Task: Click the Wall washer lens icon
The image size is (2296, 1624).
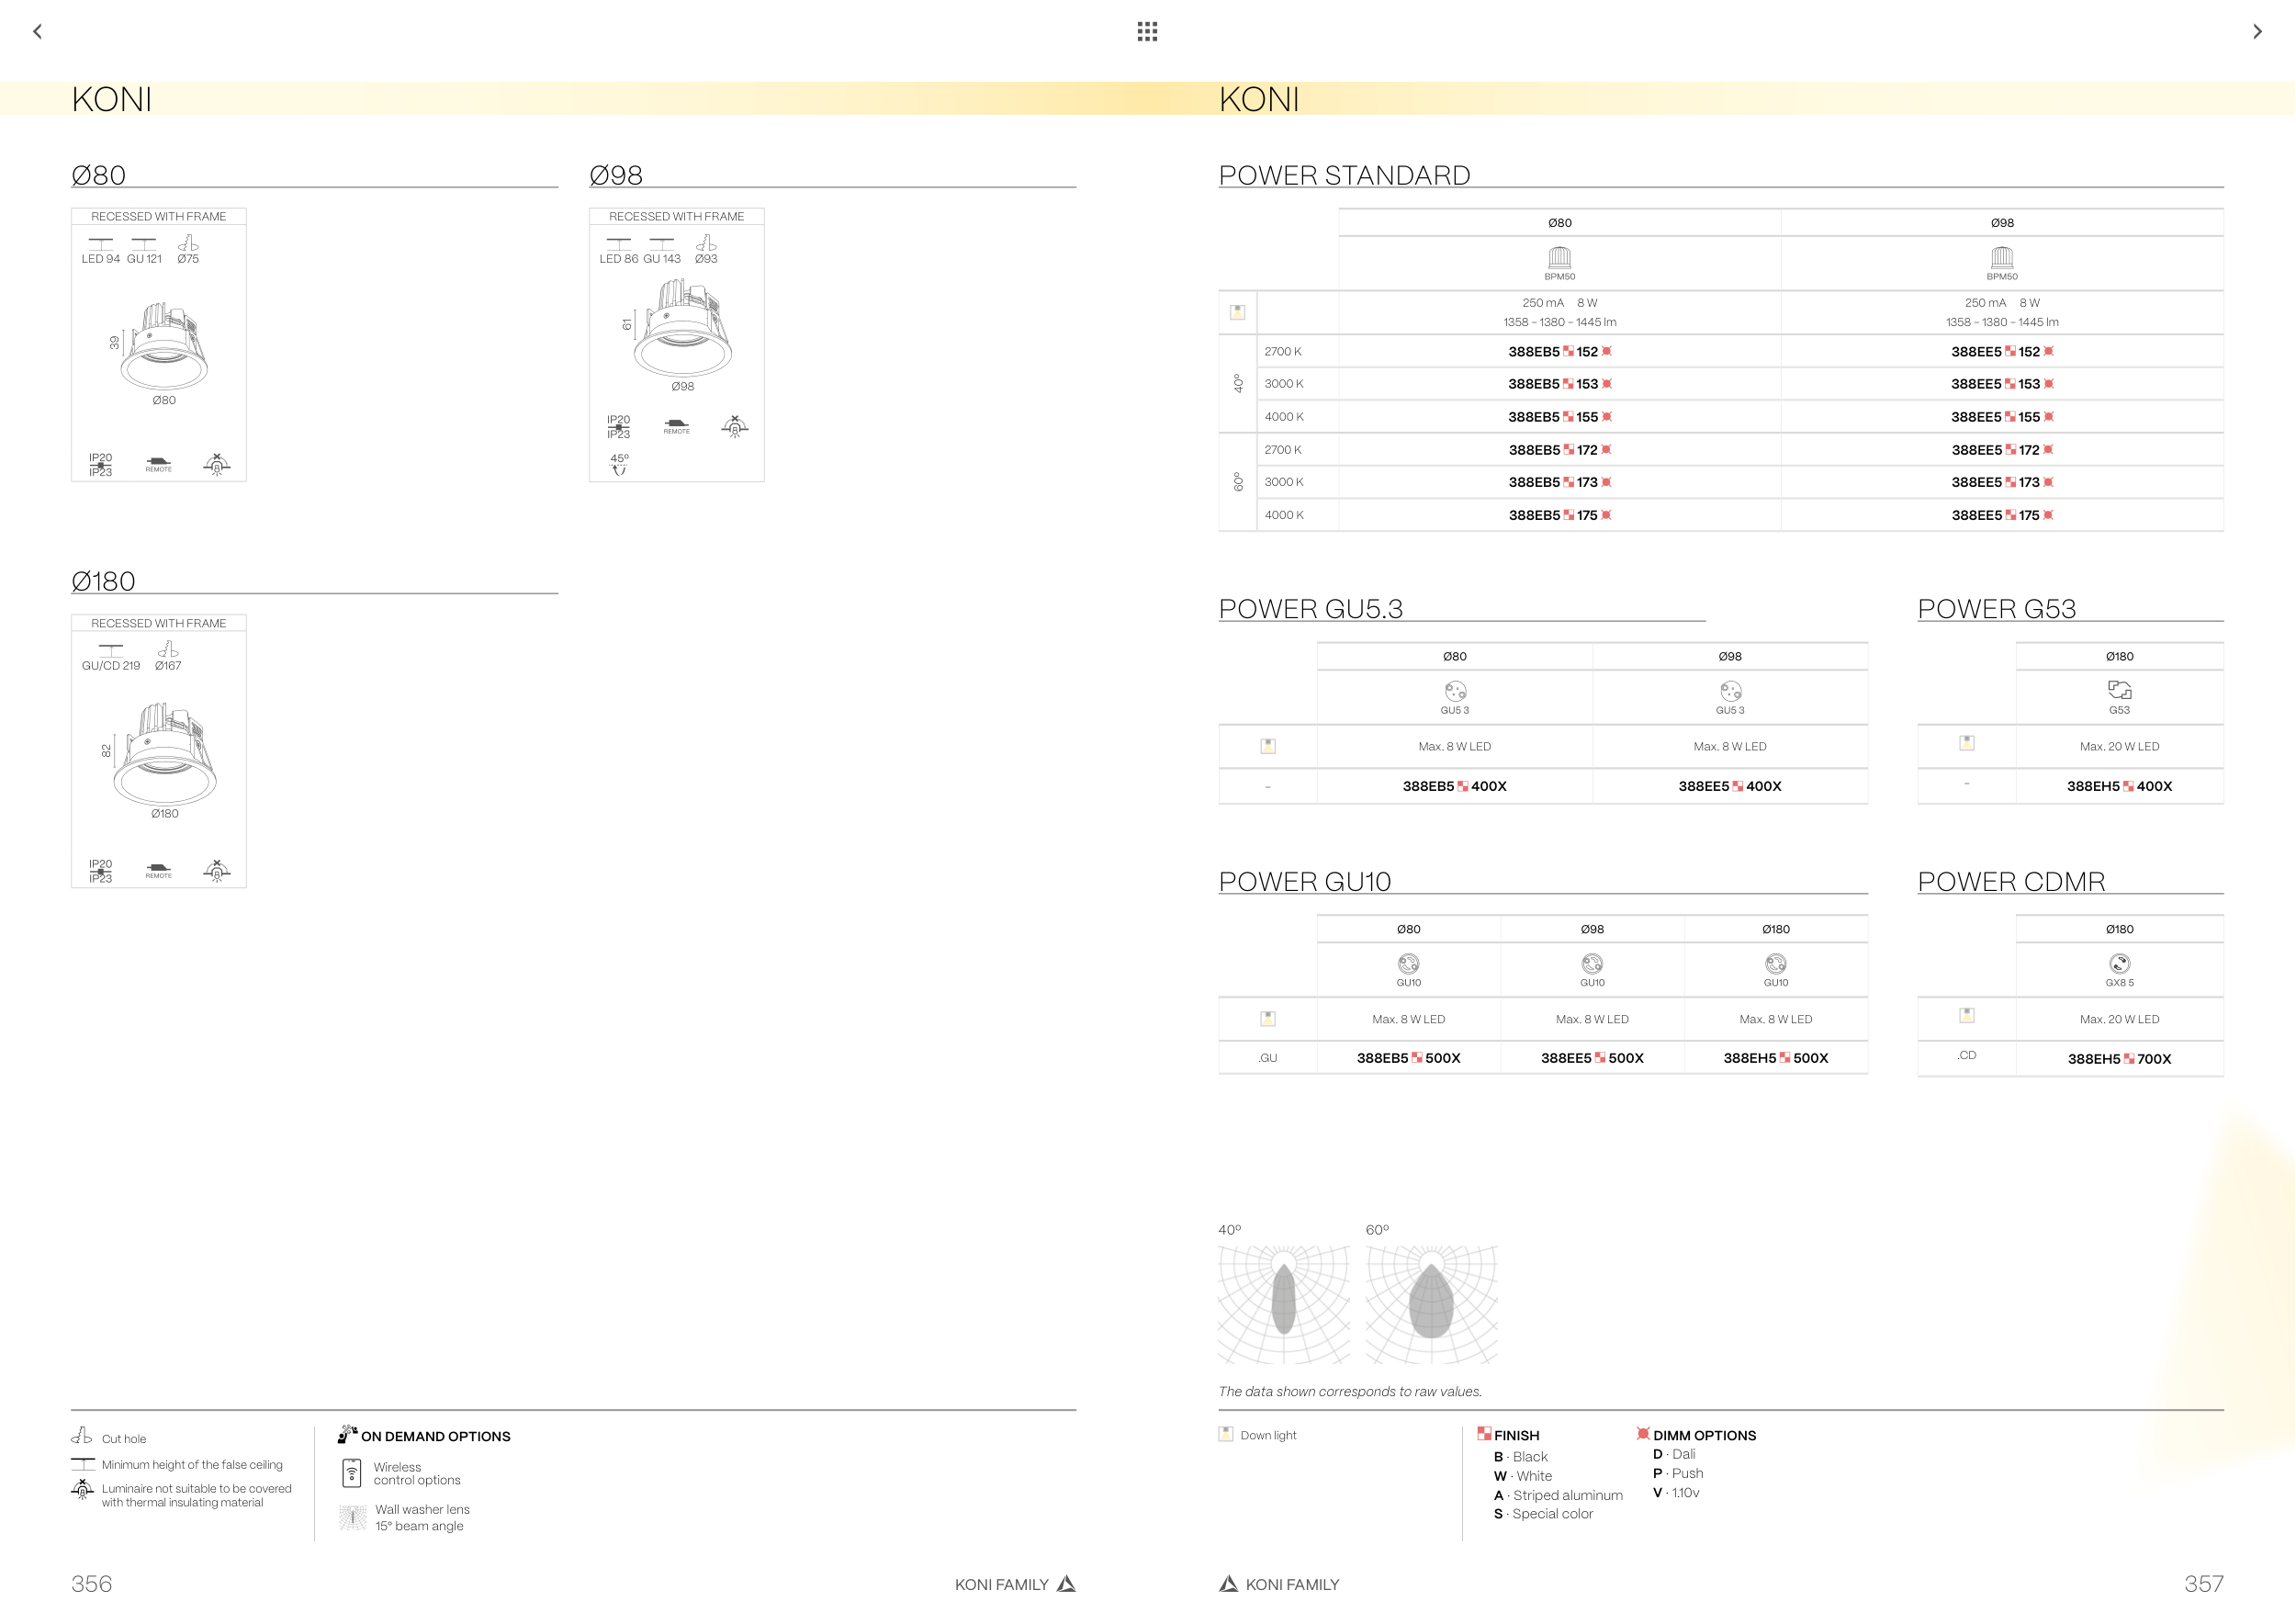Action: (352, 1517)
